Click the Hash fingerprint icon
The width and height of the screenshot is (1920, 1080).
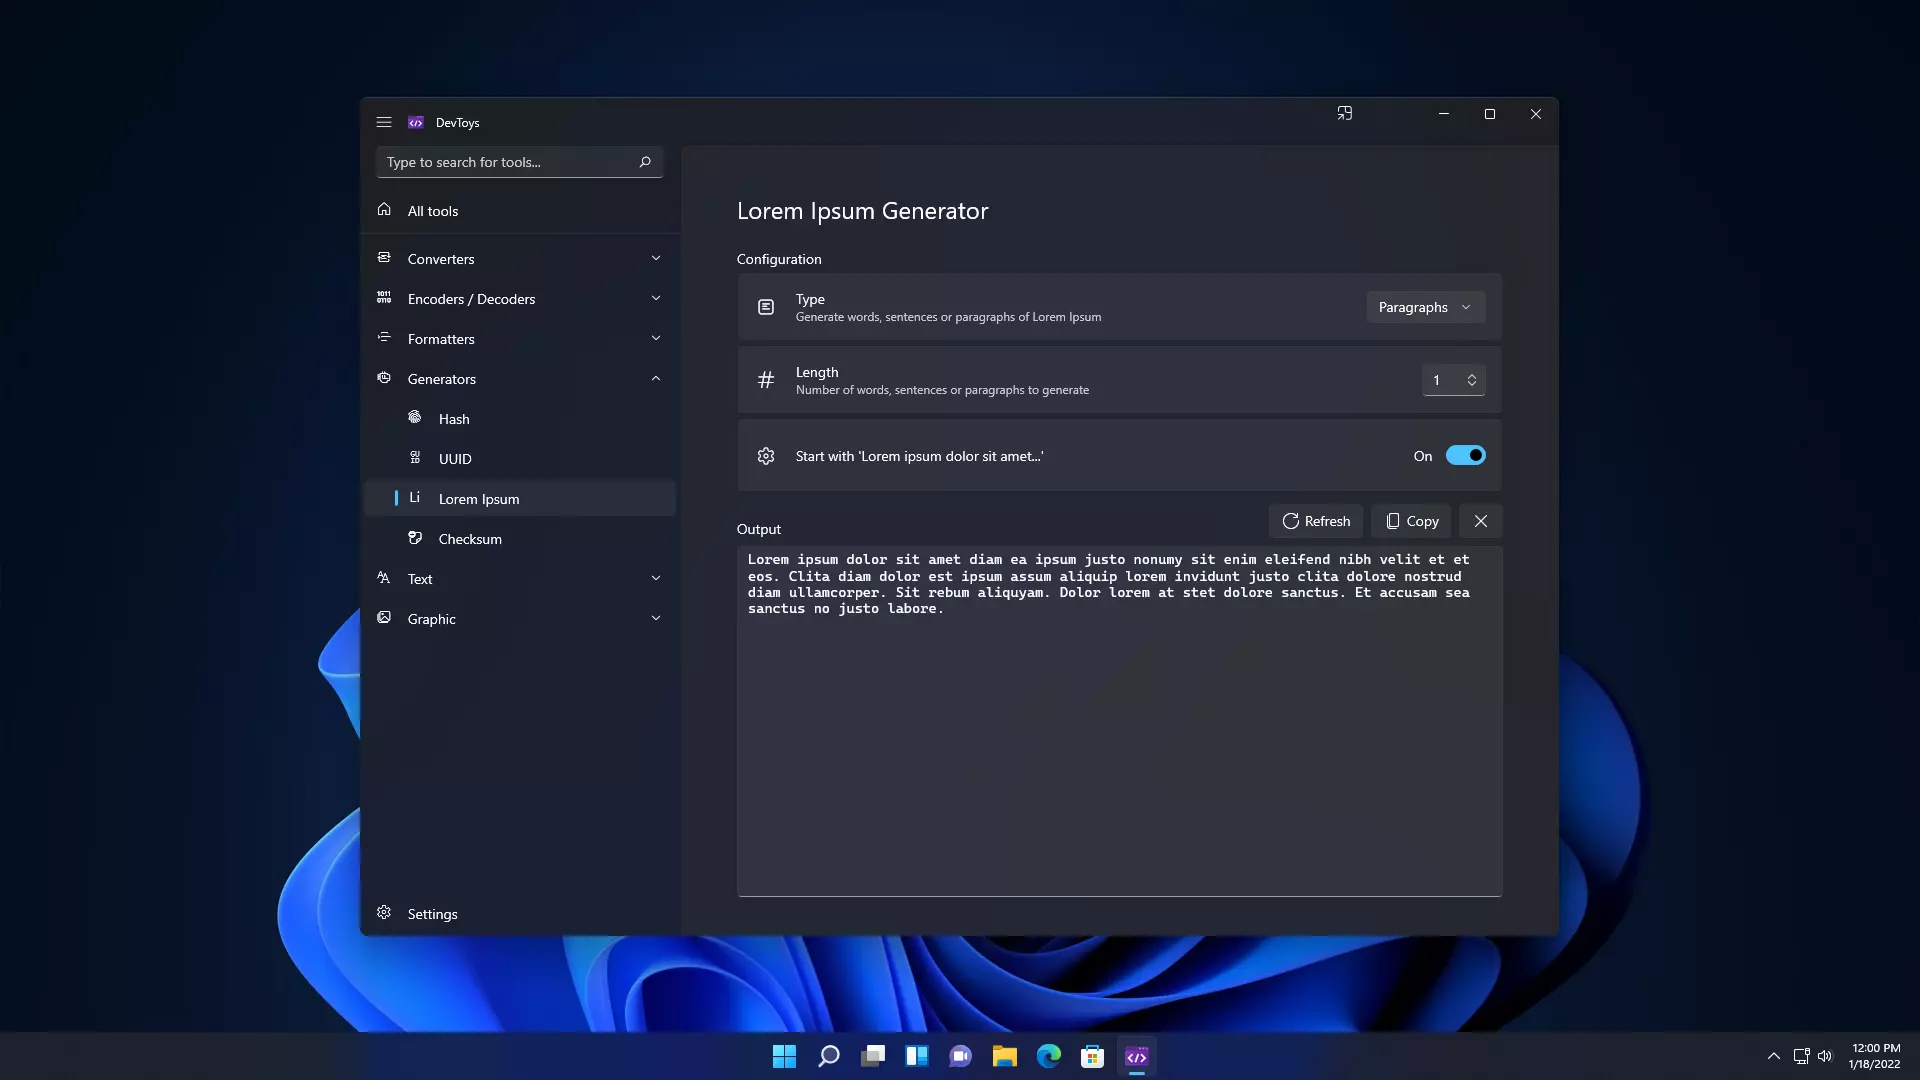point(415,418)
